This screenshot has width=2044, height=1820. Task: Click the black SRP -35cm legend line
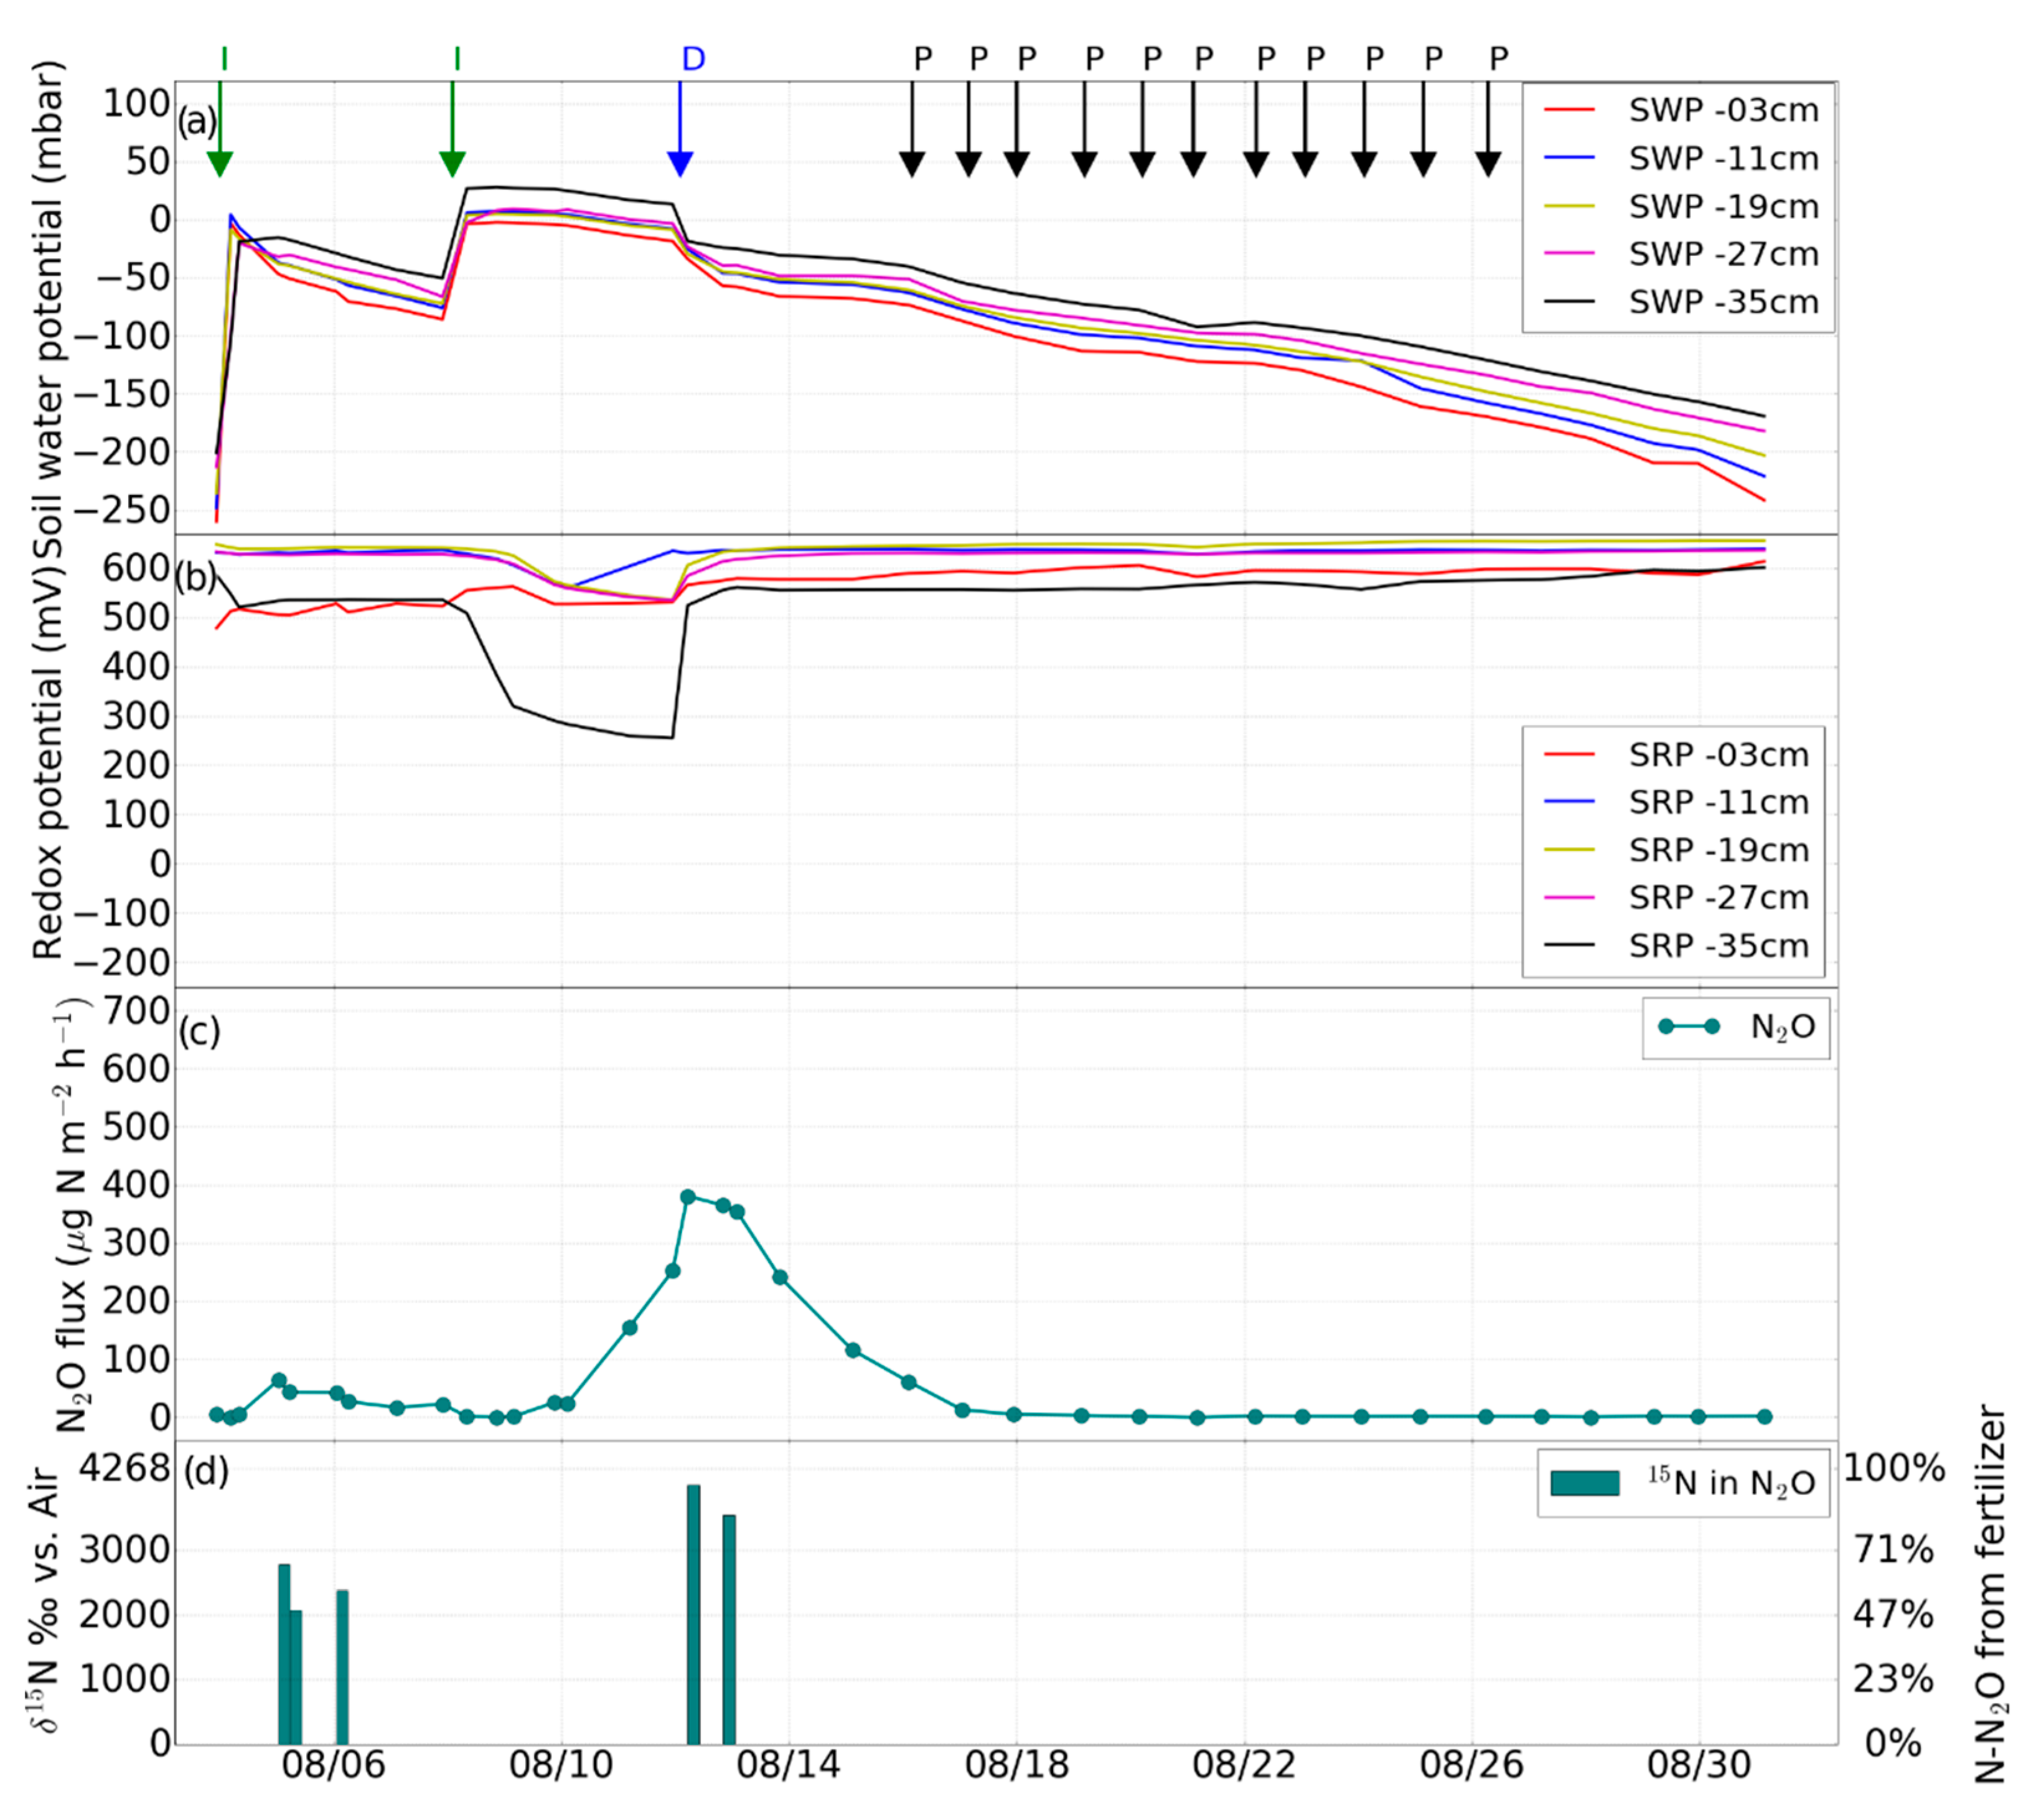1569,946
